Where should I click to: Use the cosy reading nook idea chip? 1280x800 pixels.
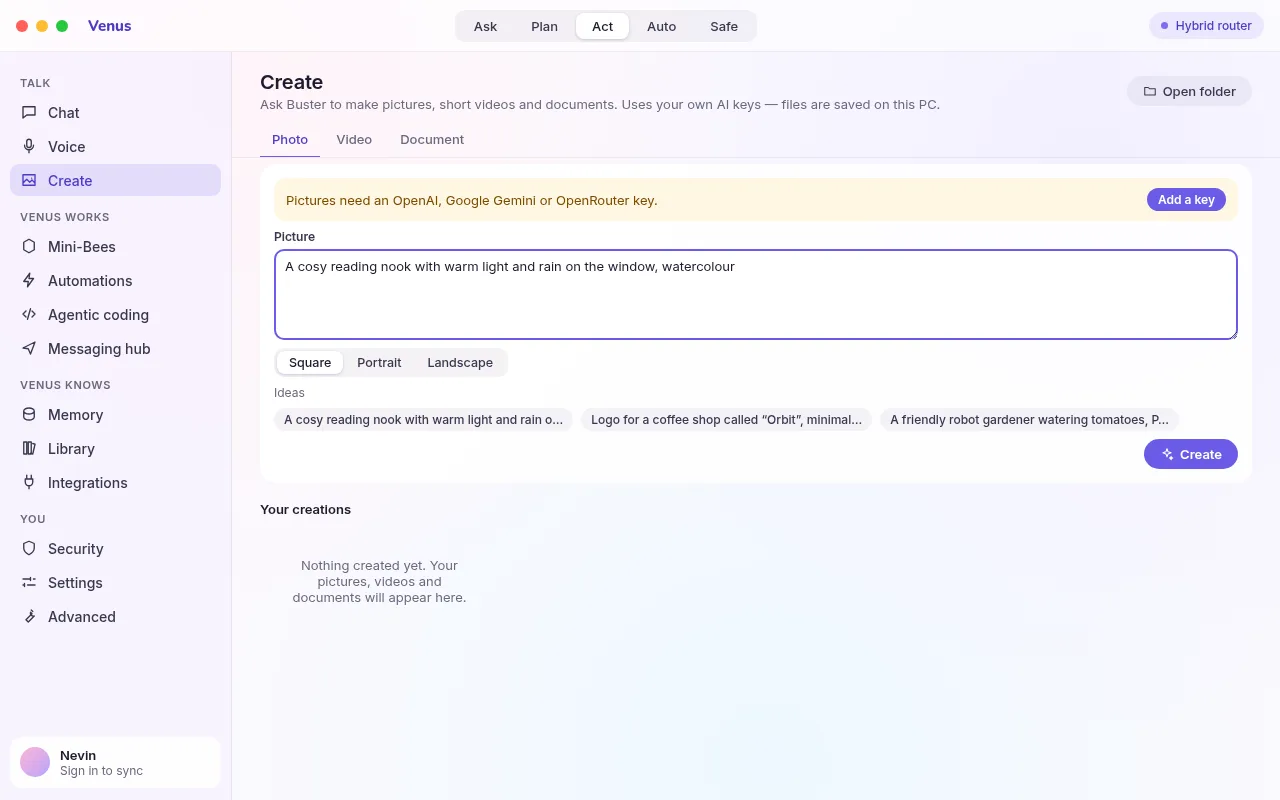click(x=423, y=420)
